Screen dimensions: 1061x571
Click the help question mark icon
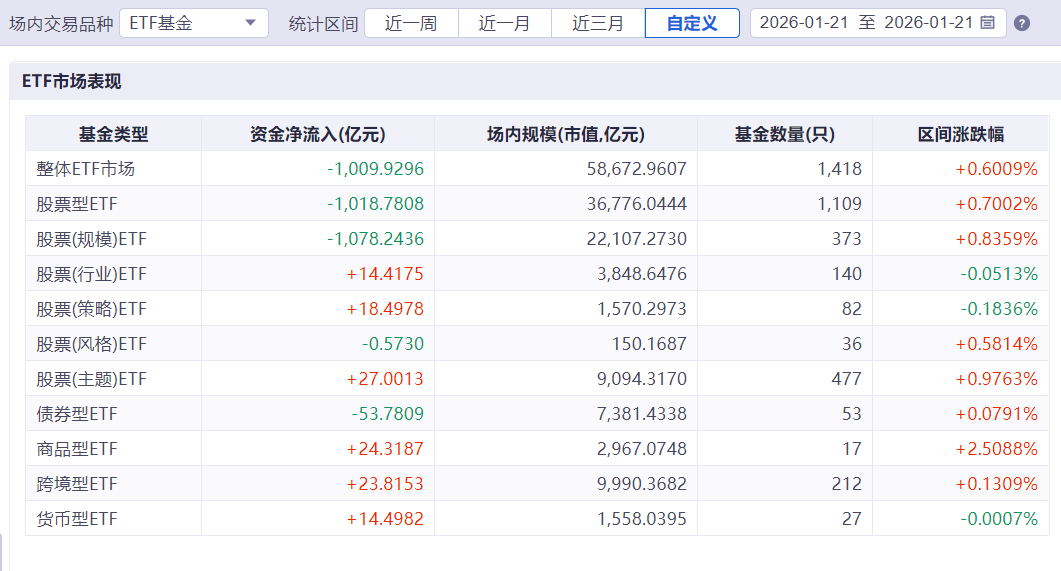(1022, 24)
